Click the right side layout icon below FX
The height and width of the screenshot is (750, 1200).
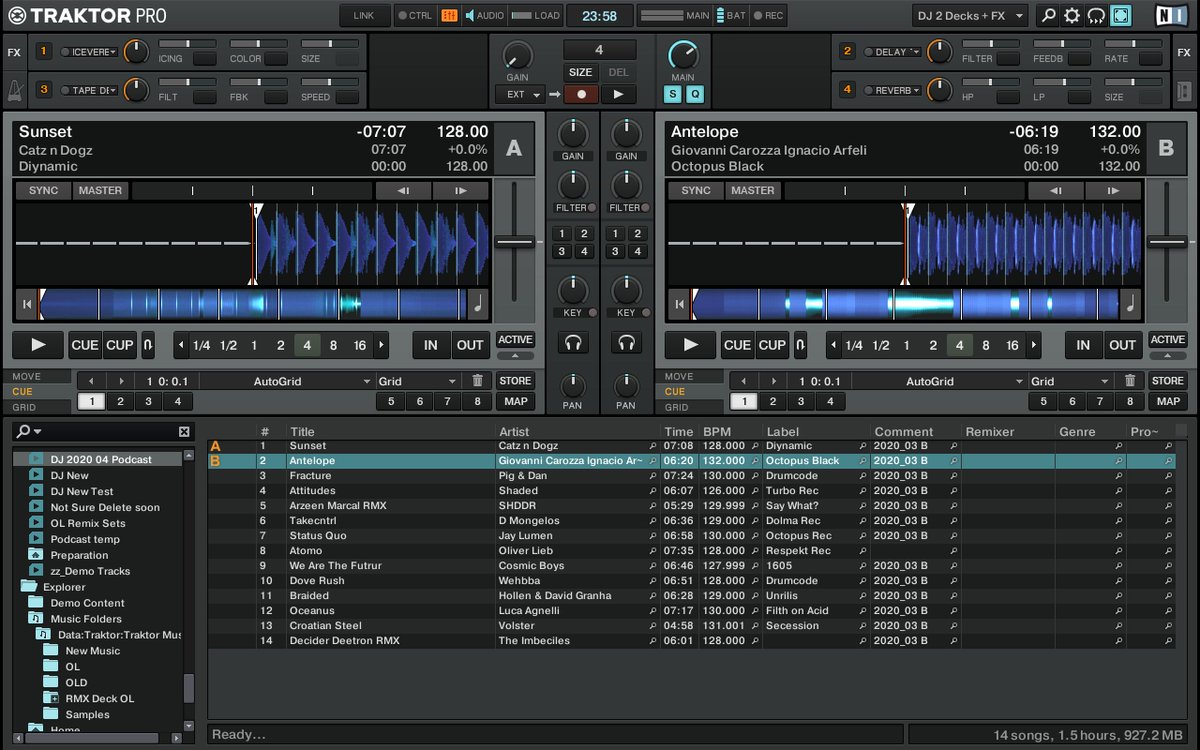coord(1185,90)
